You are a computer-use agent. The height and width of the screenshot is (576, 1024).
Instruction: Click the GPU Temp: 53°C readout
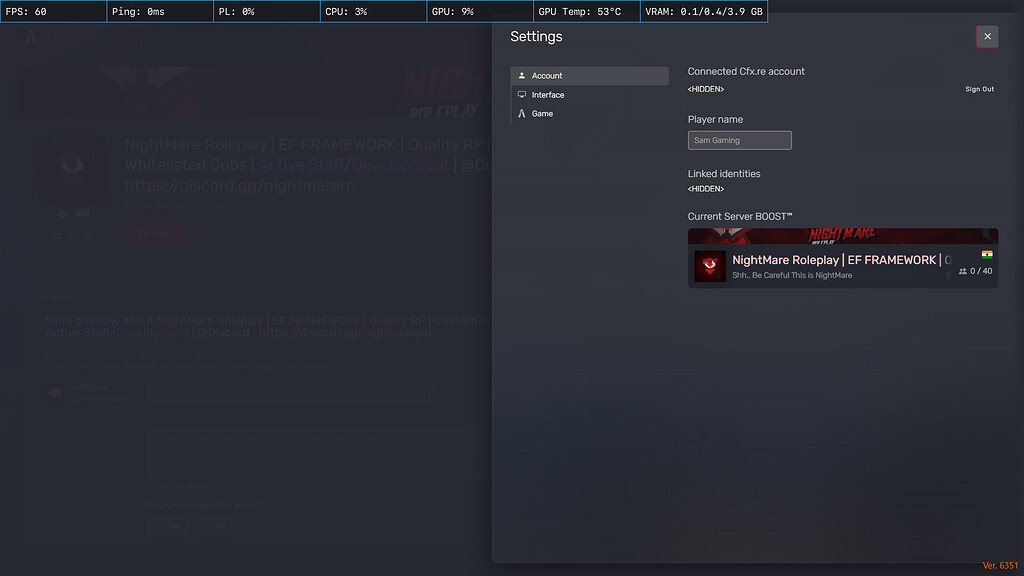click(x=586, y=12)
